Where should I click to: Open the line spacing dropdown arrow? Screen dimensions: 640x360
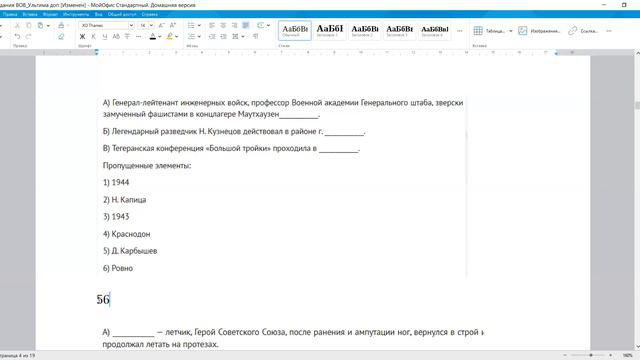243,37
